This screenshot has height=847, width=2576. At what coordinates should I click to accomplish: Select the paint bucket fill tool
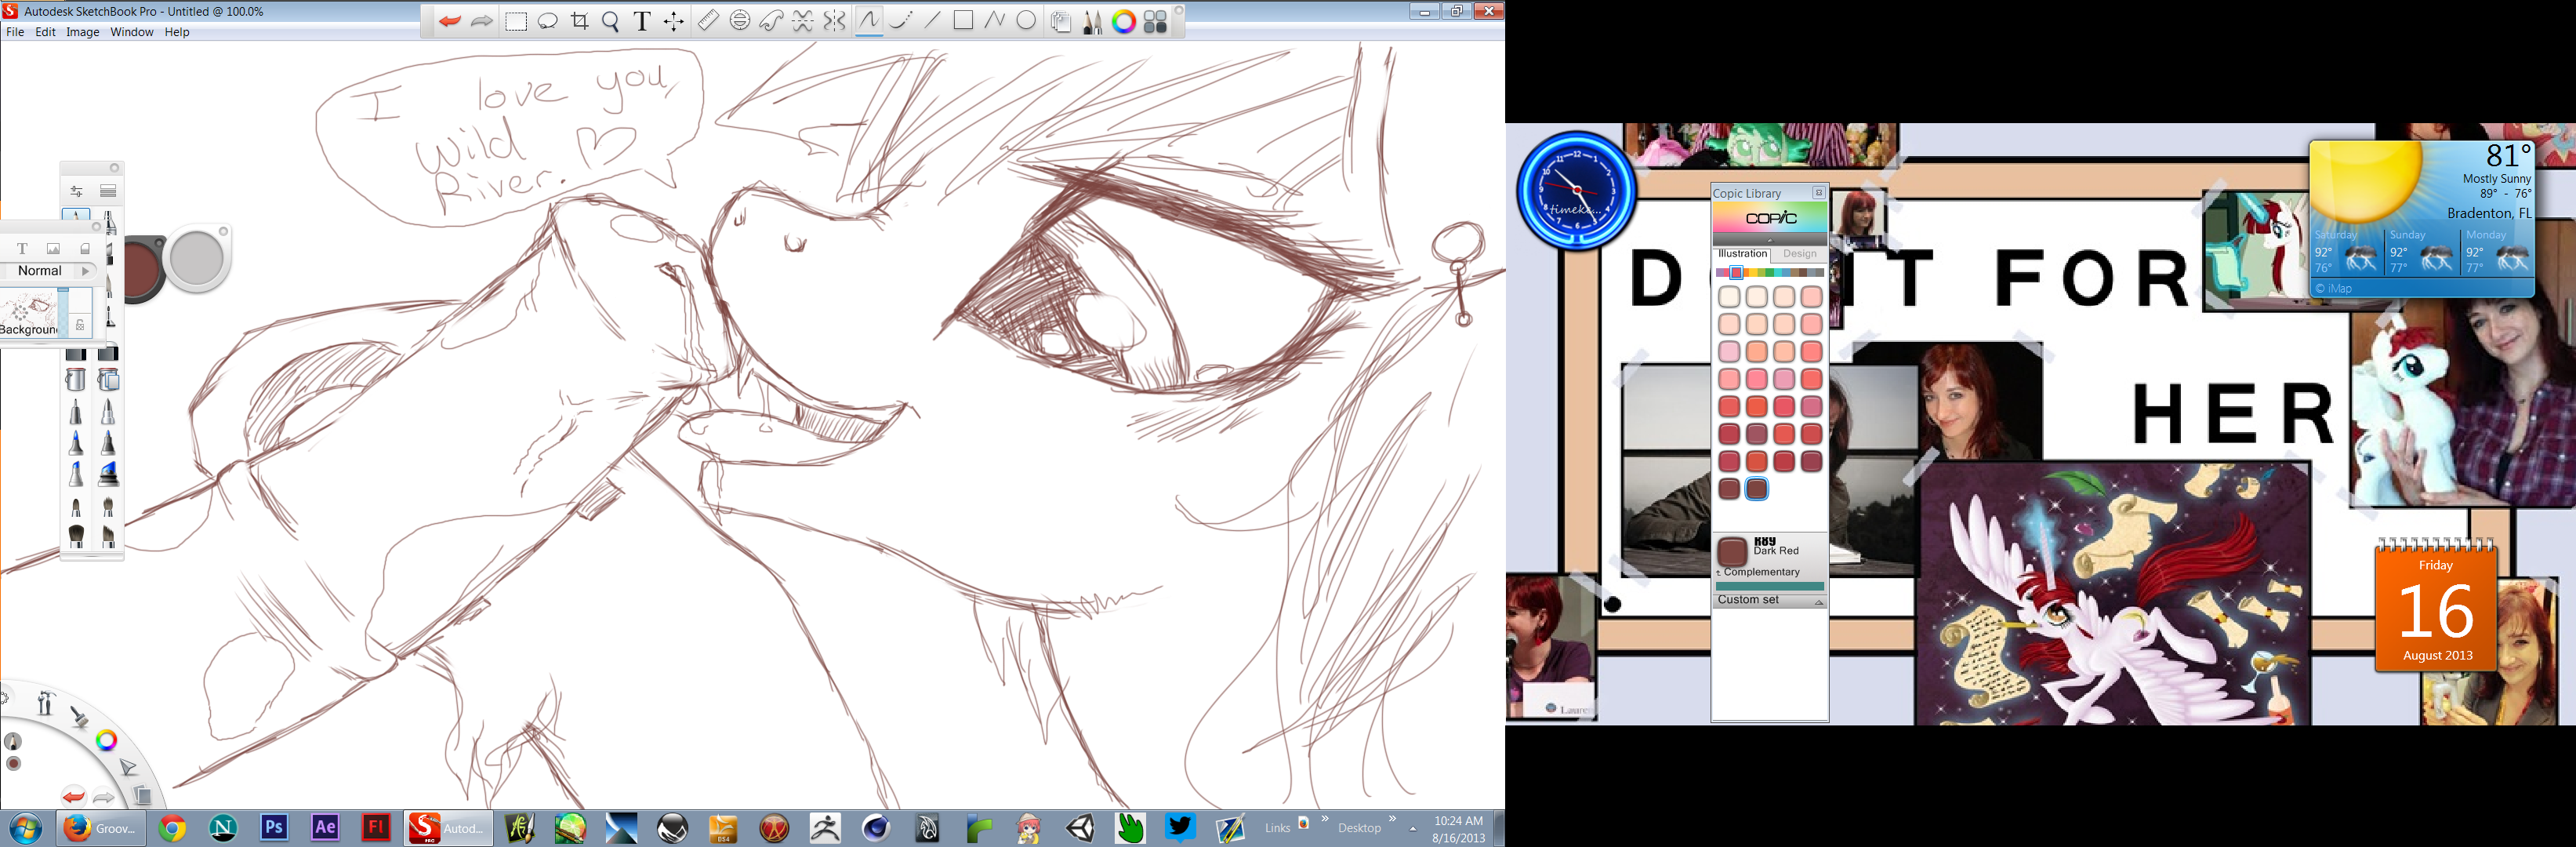[x=76, y=379]
